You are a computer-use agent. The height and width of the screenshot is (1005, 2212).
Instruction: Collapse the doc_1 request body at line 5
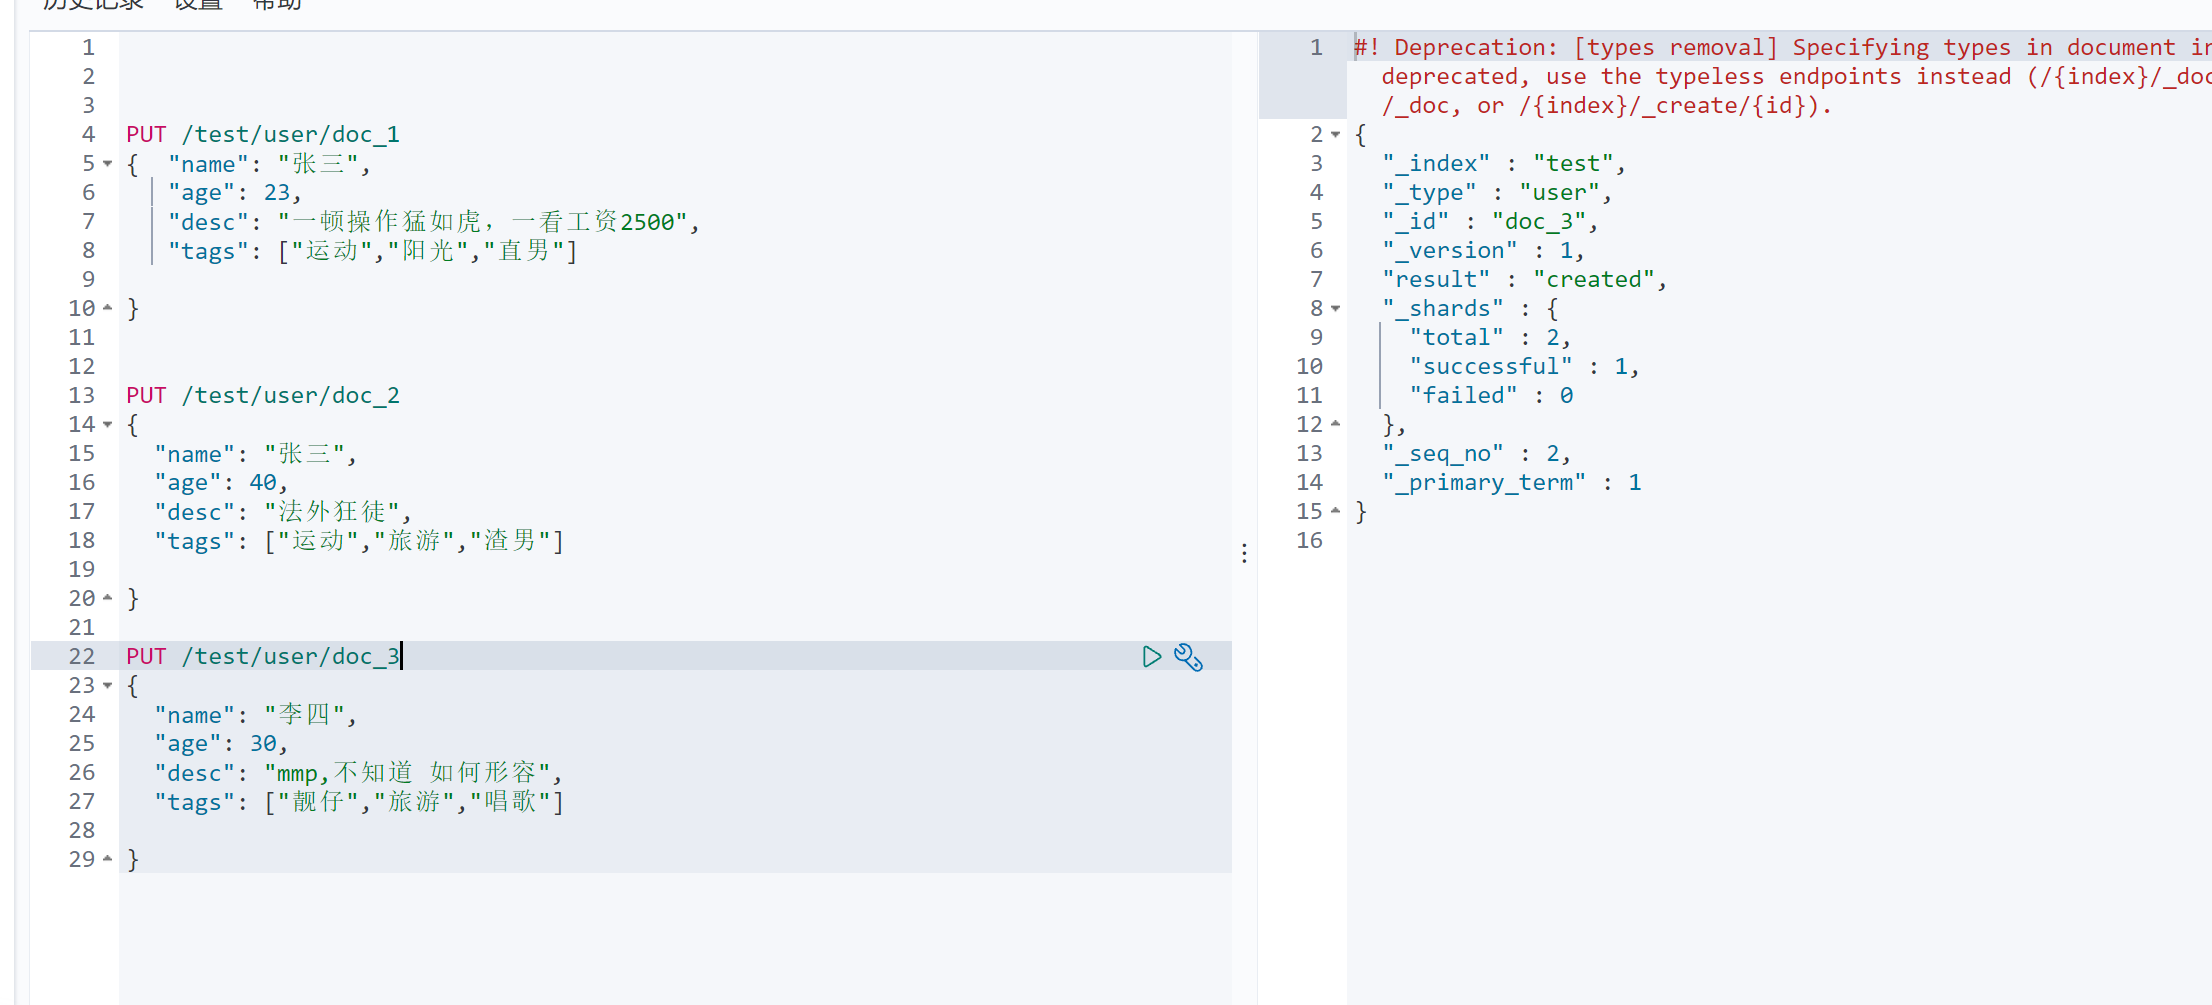click(108, 163)
